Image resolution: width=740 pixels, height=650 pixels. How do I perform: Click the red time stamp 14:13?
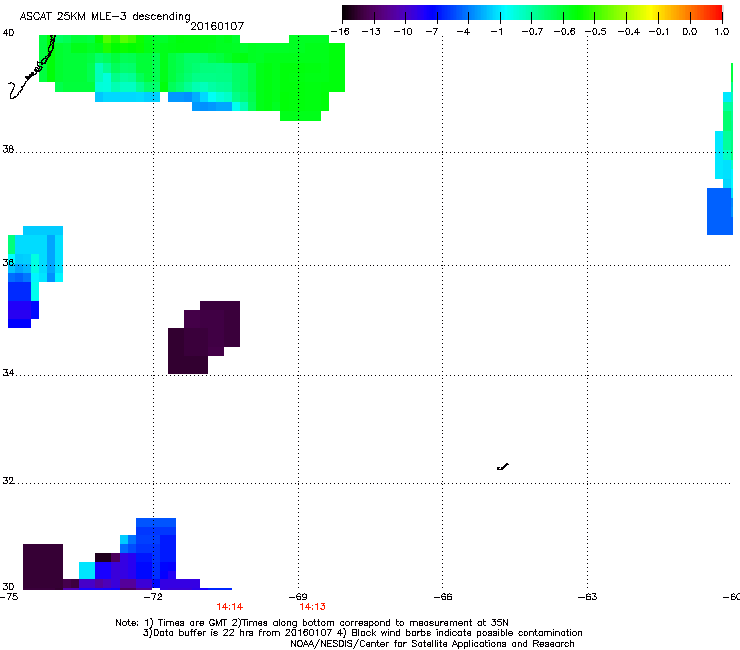pos(312,607)
